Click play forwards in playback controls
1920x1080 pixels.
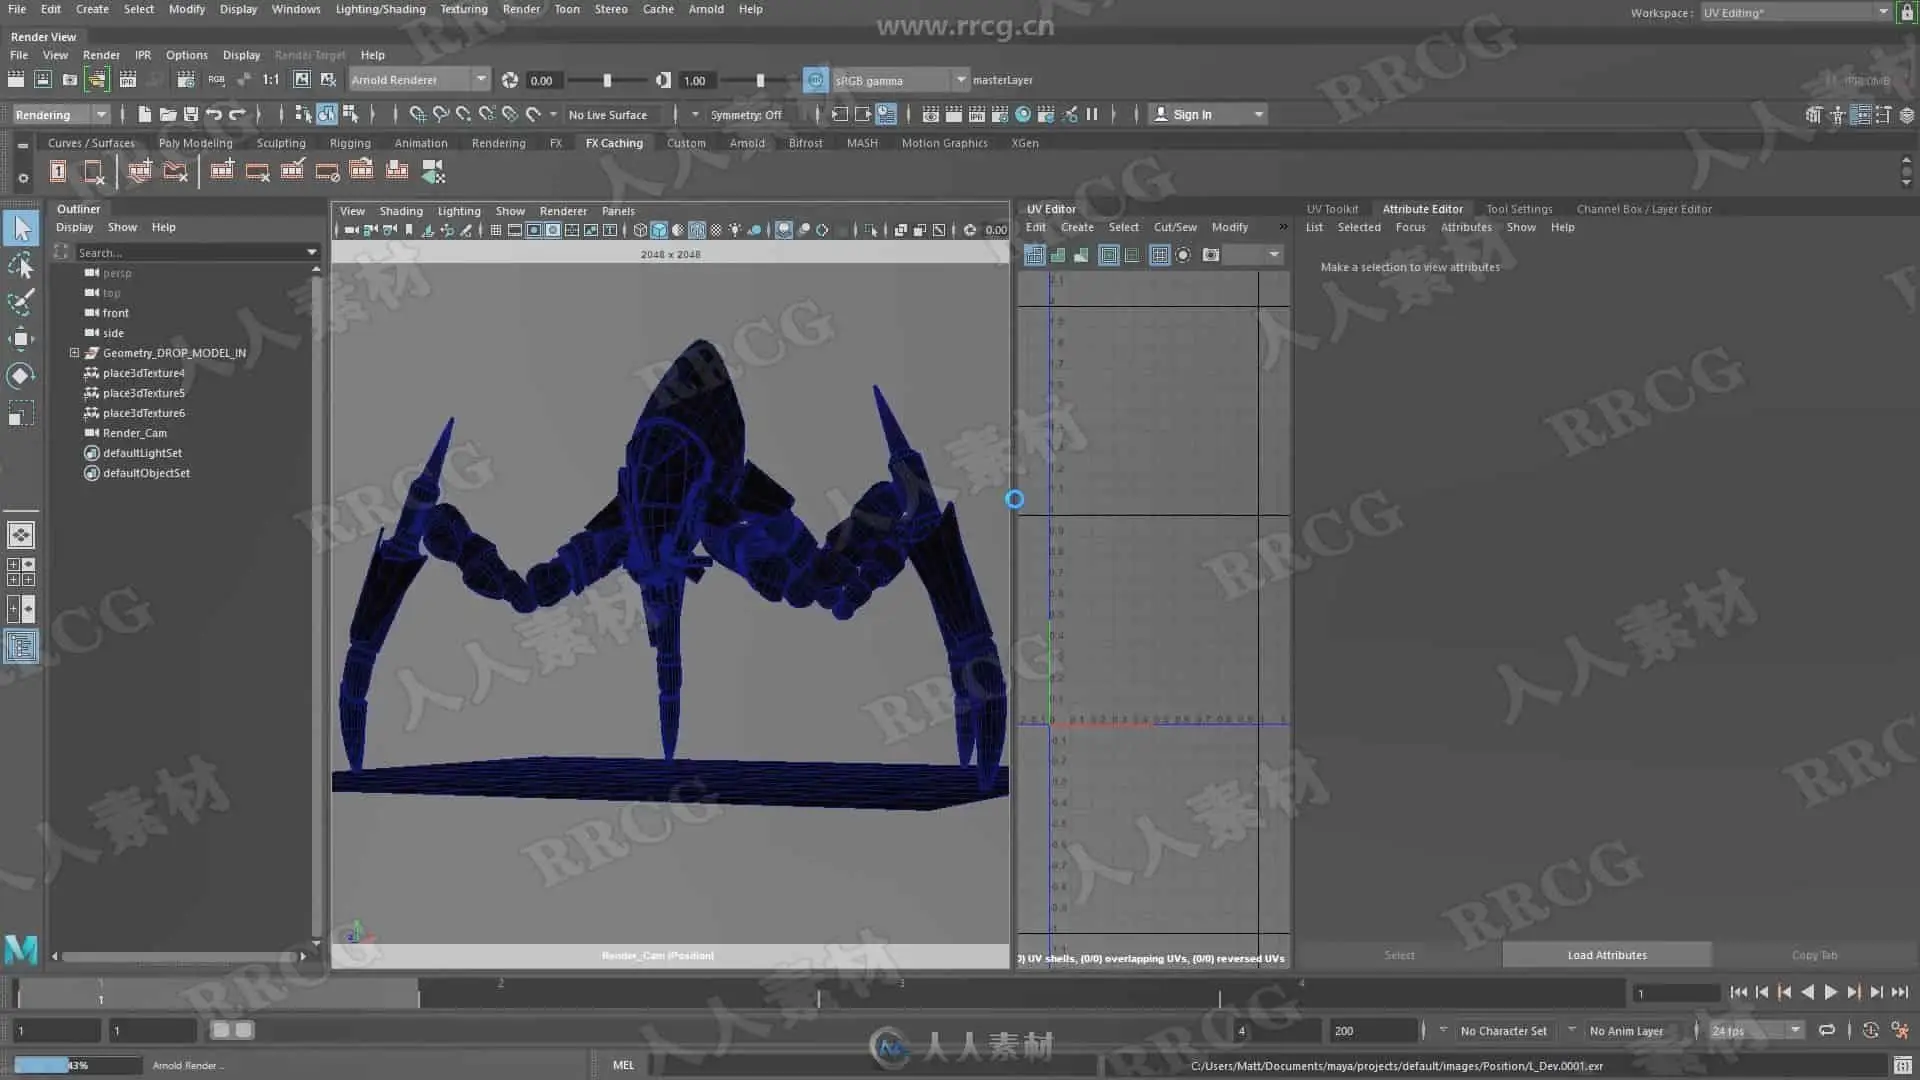click(x=1830, y=992)
